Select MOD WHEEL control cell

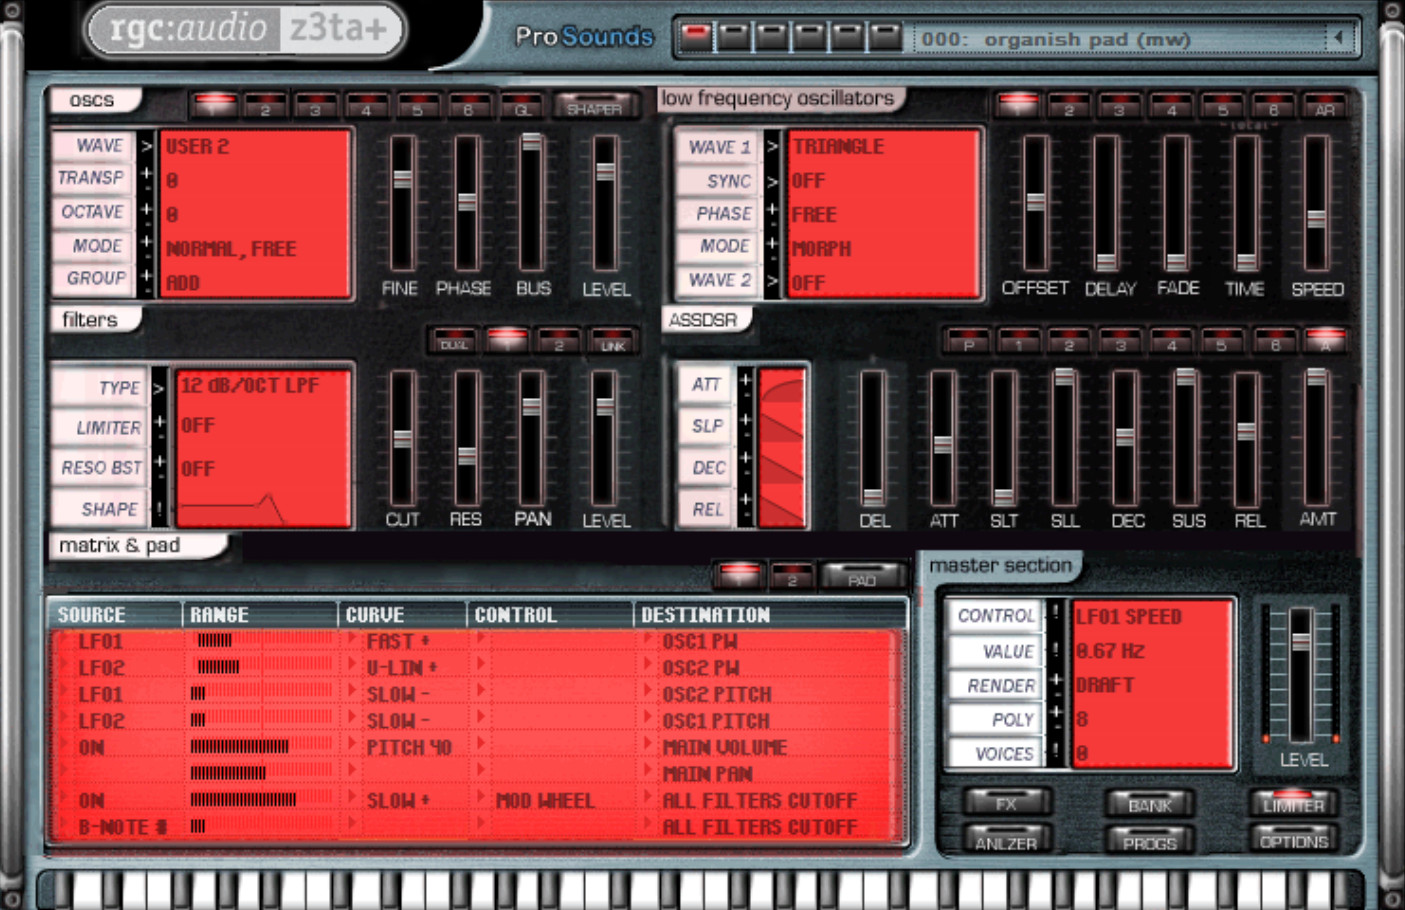pos(545,800)
